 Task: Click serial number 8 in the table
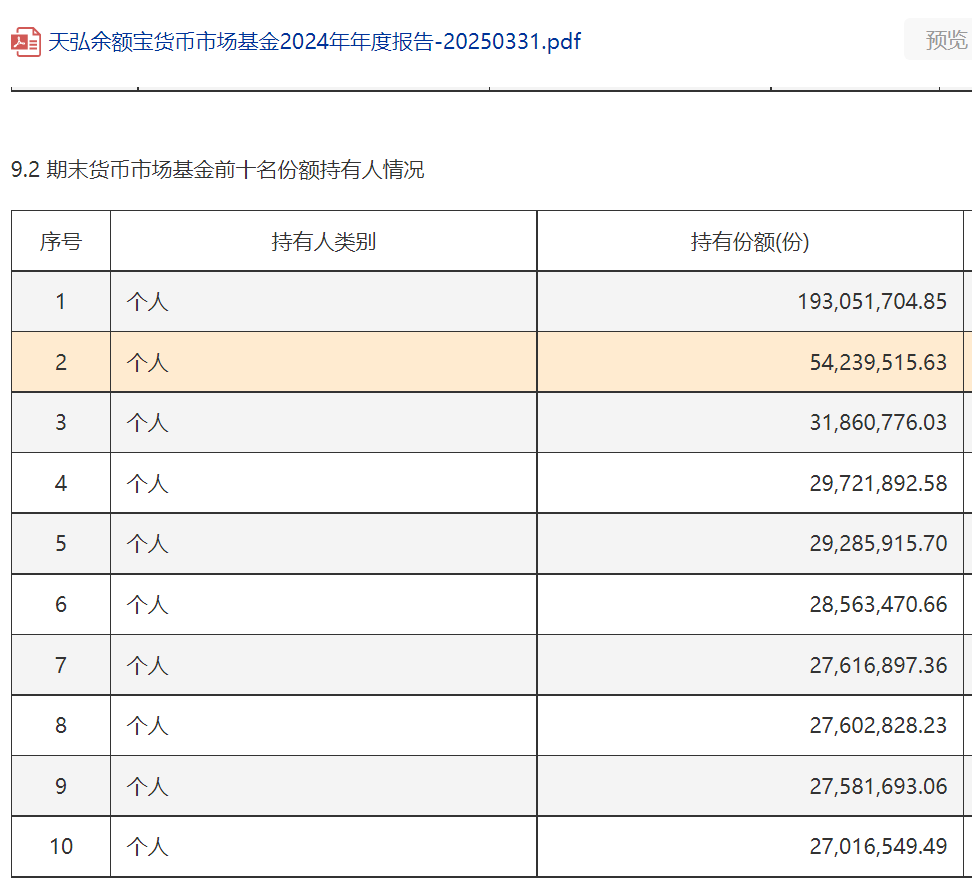[61, 725]
